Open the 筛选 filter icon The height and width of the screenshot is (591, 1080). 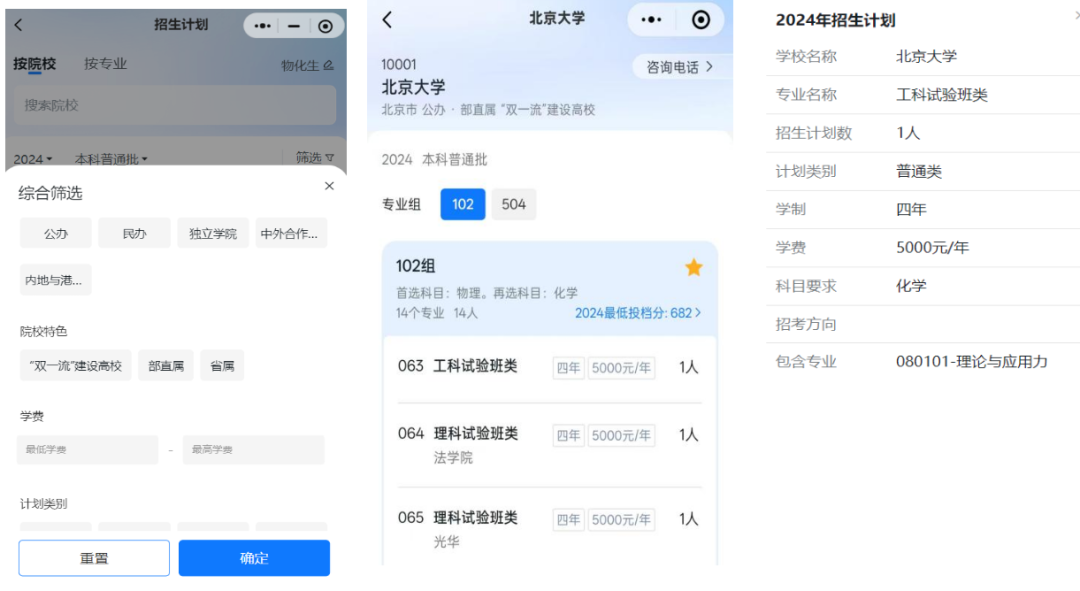pos(328,158)
